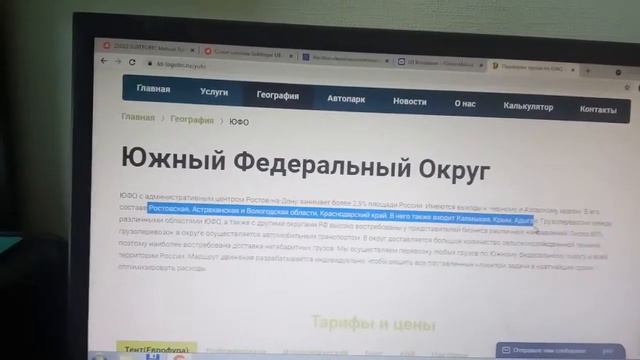Open the Главная menu item
This screenshot has width=640, height=360.
(x=153, y=89)
